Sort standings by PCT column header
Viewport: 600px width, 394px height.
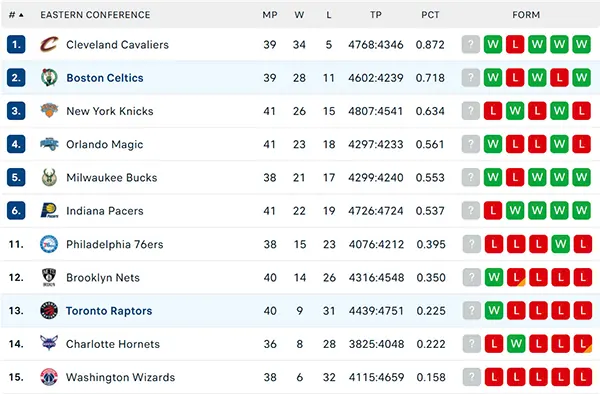[x=430, y=15]
